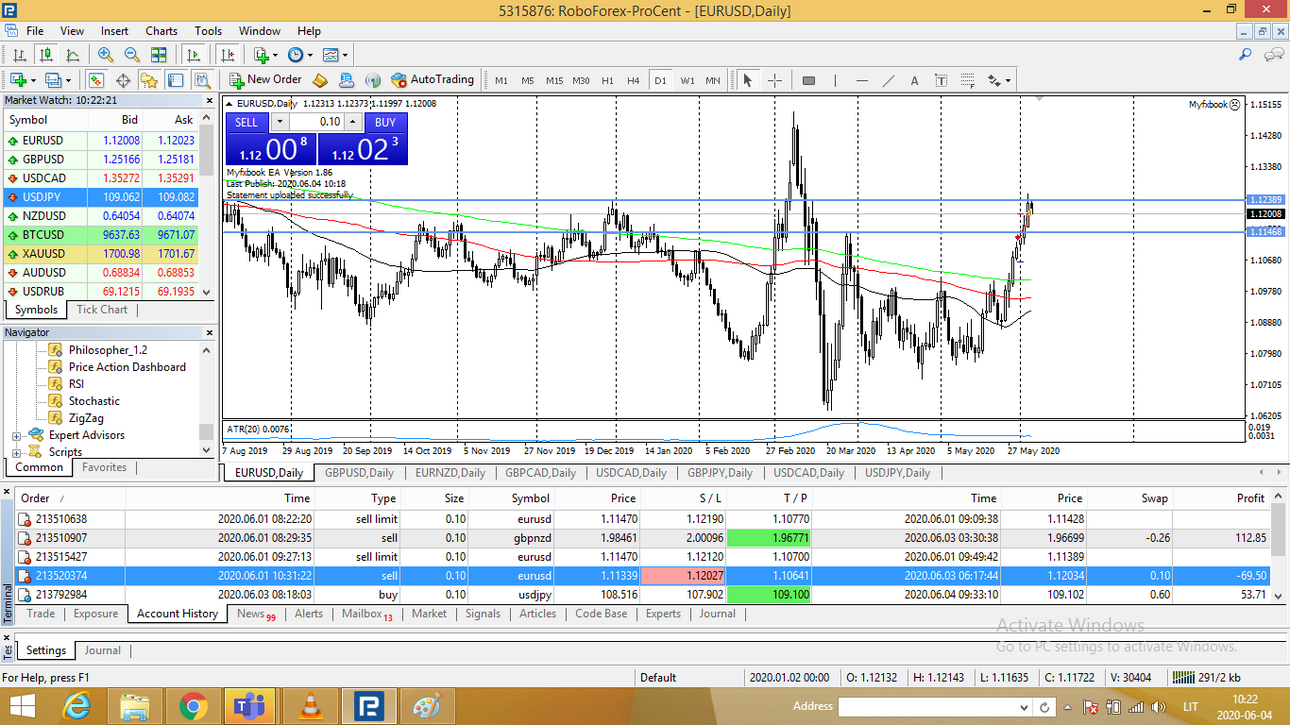Select the arrow Cursor tool
This screenshot has width=1290, height=725.
[x=746, y=80]
